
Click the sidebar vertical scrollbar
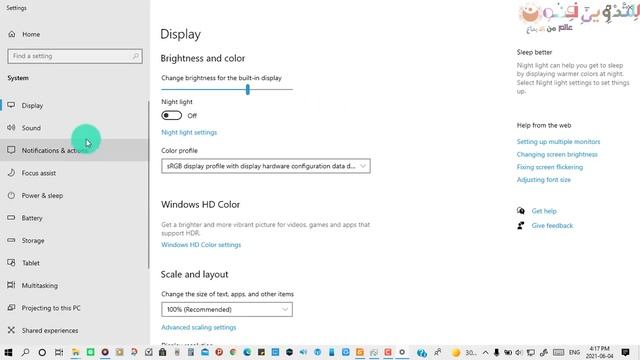click(x=149, y=184)
